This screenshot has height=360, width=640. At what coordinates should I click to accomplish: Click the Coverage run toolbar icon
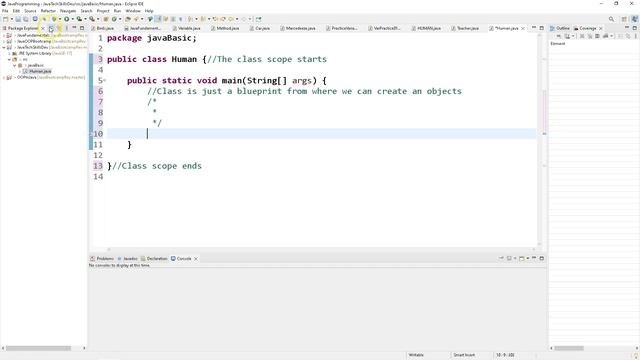coord(79,19)
